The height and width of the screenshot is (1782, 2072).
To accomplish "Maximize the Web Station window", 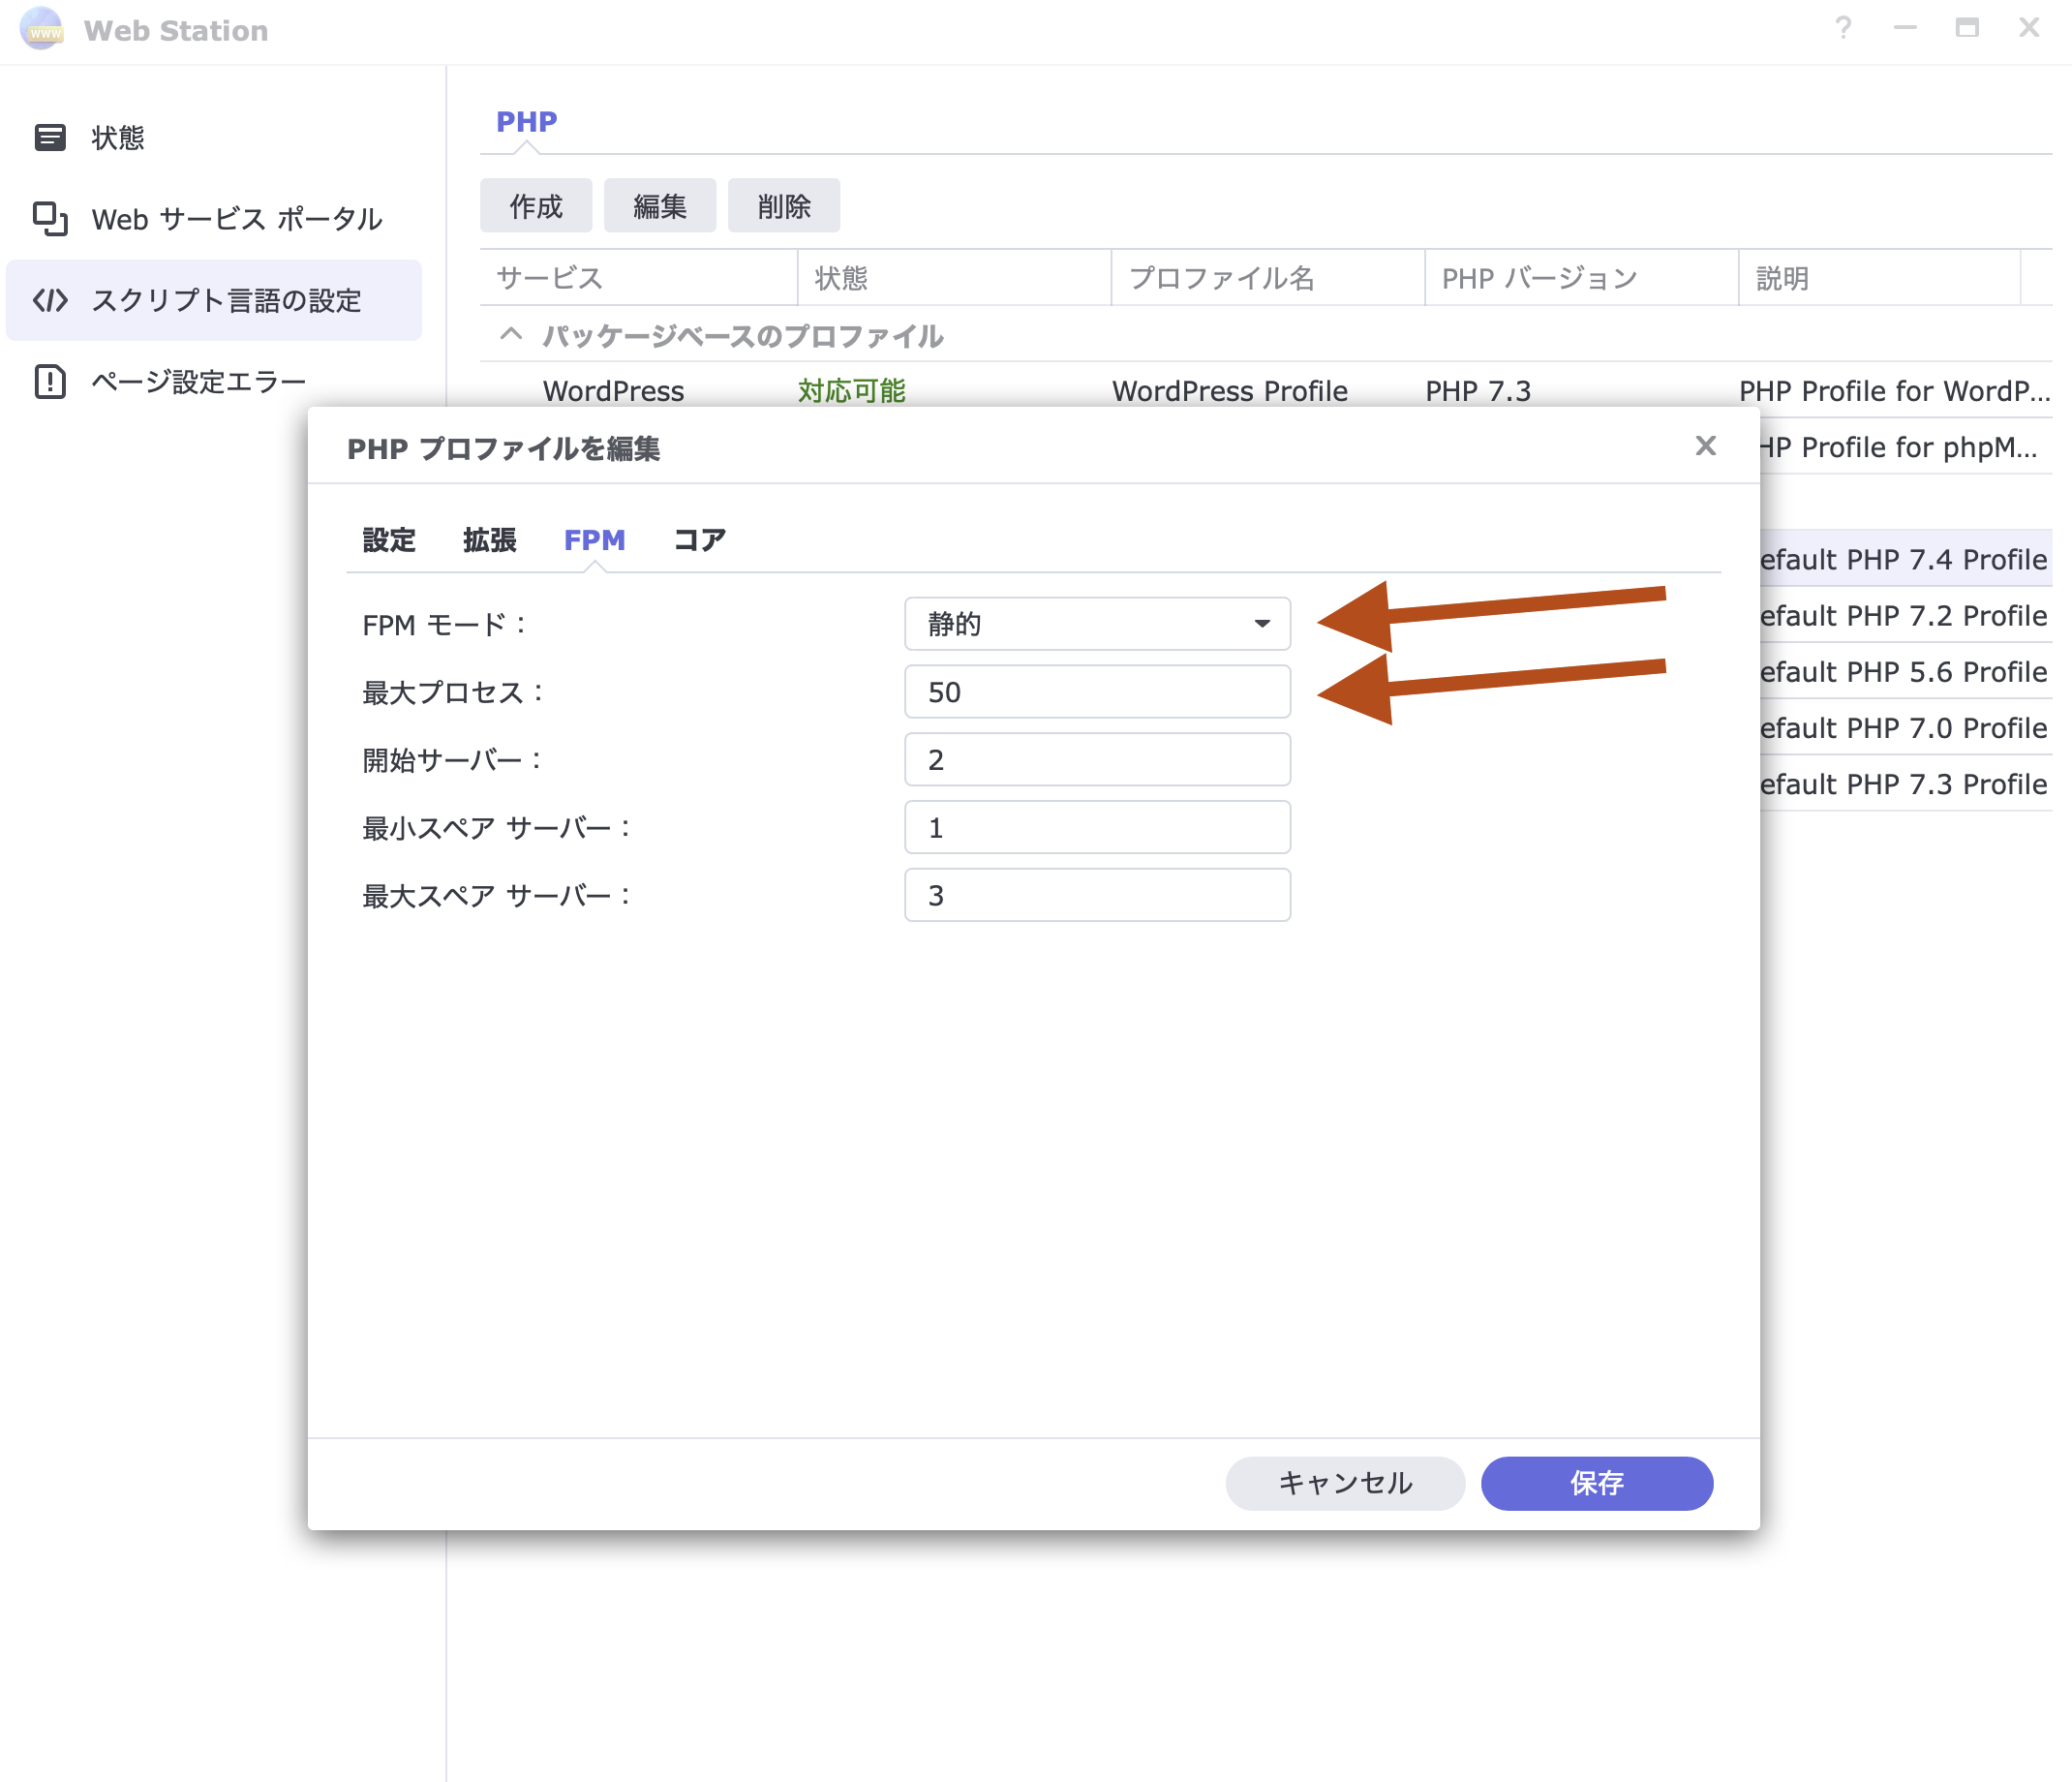I will point(1966,28).
